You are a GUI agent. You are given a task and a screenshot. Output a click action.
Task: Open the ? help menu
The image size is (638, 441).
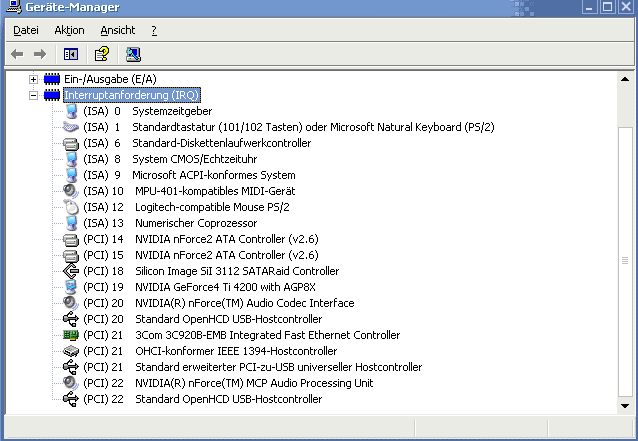click(x=154, y=30)
